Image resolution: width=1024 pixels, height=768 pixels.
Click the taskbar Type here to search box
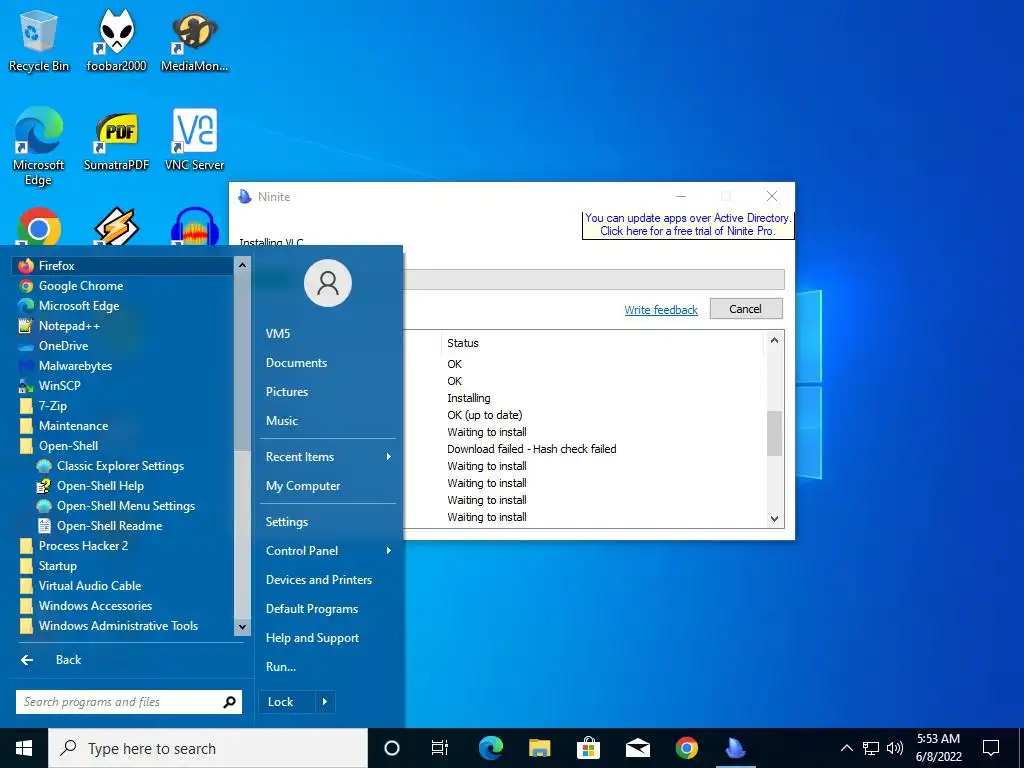(x=208, y=748)
